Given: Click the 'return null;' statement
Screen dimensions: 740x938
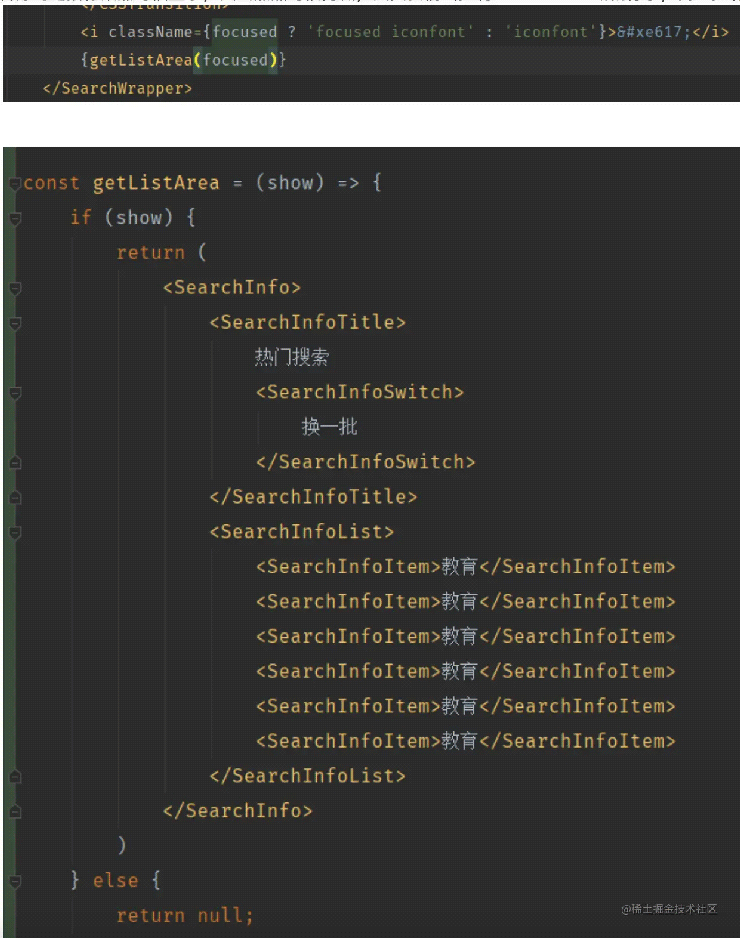Looking at the screenshot, I should [185, 915].
